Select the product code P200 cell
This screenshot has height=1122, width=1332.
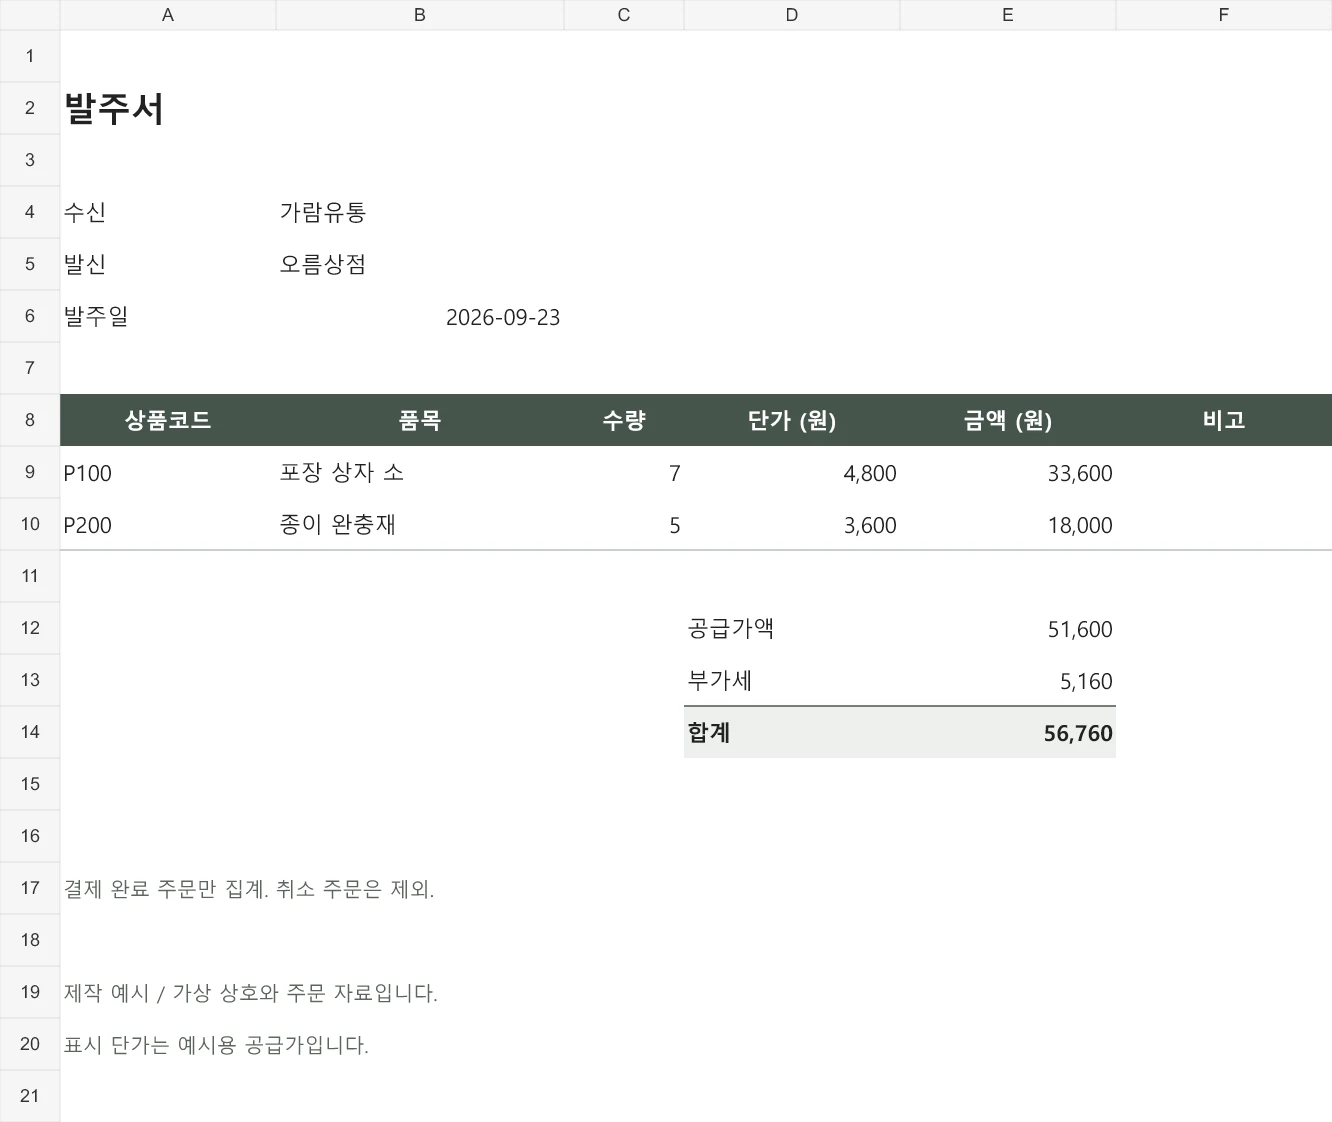click(x=168, y=524)
